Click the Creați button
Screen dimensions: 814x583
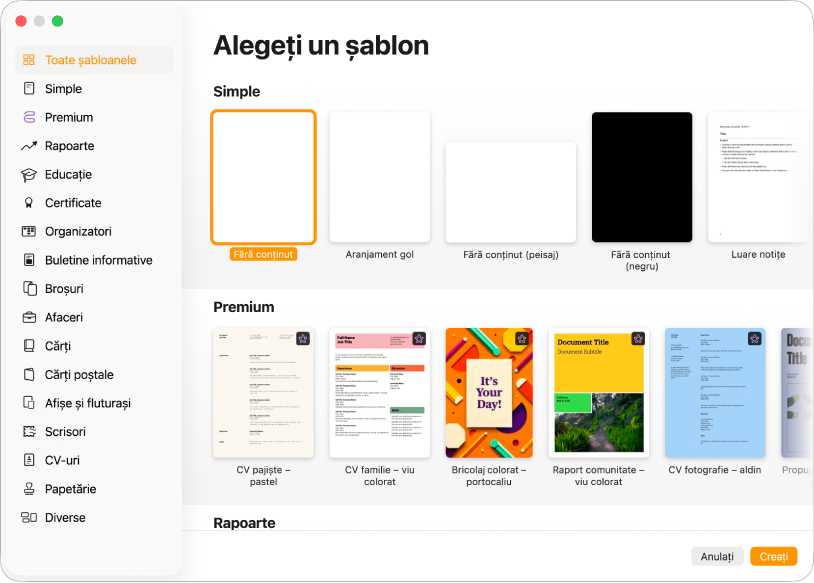coord(774,557)
